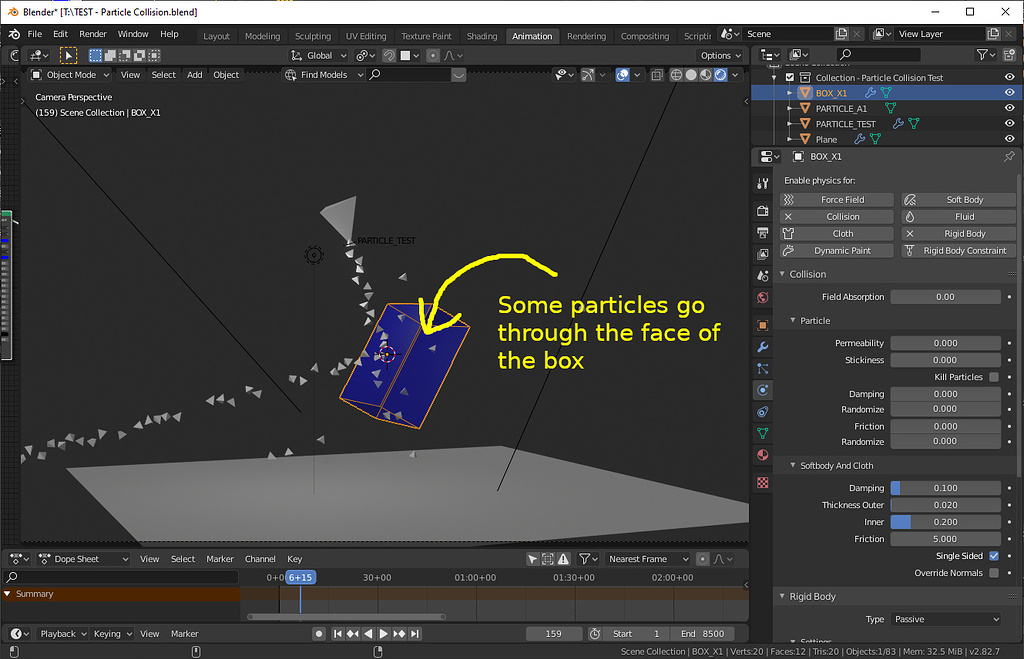This screenshot has height=659, width=1024.
Task: Jump to the last frame
Action: 415,634
